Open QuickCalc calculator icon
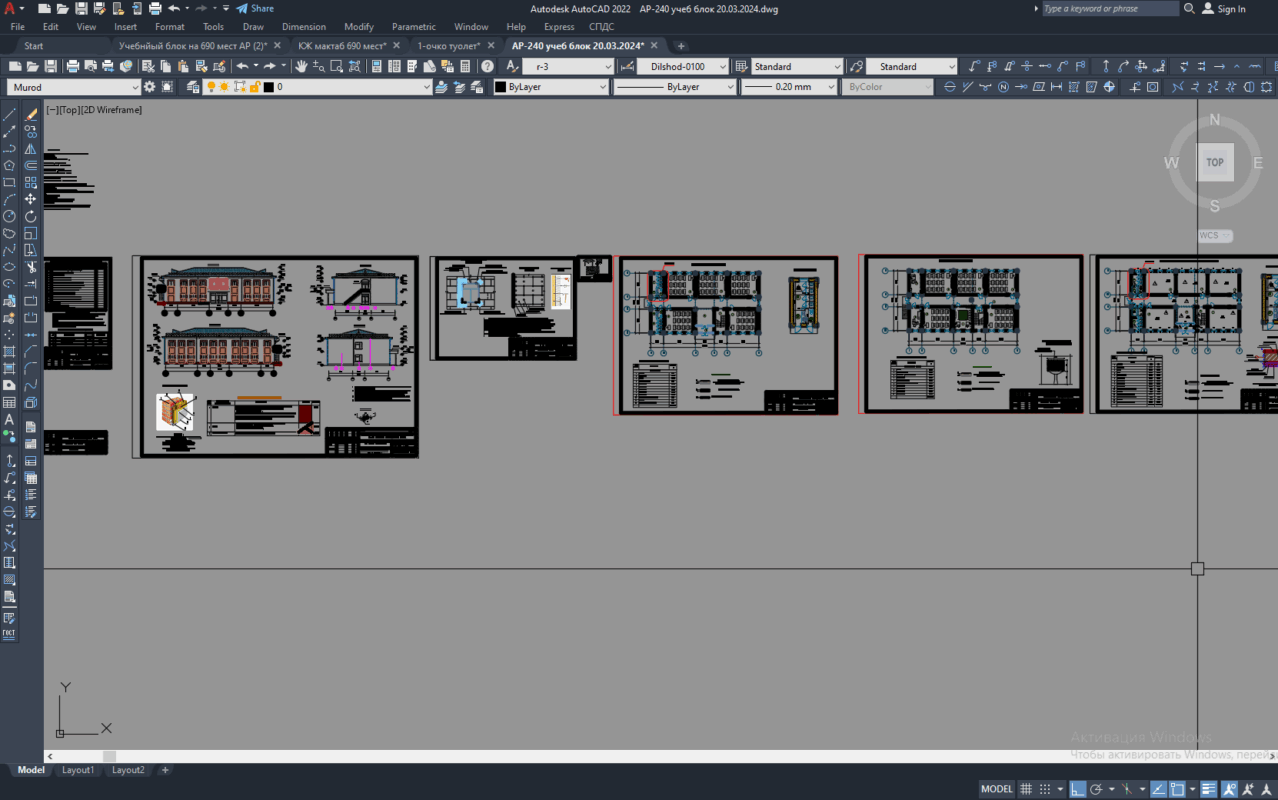The width and height of the screenshot is (1278, 800). pyautogui.click(x=464, y=66)
